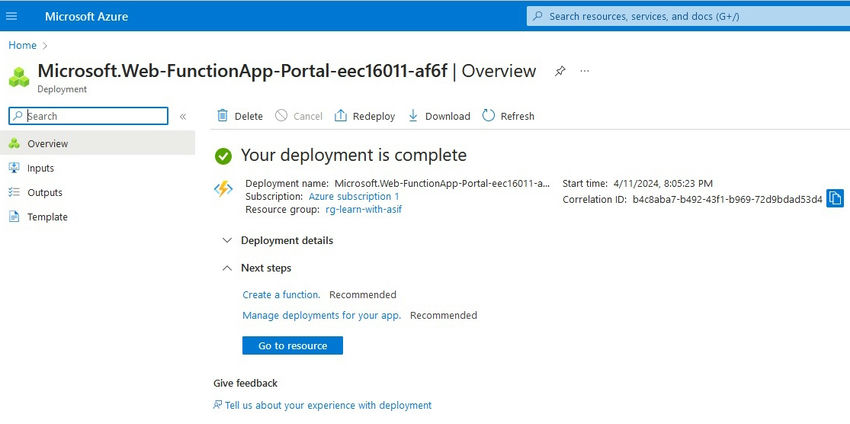Download the deployment template
This screenshot has height=424, width=850.
(439, 116)
